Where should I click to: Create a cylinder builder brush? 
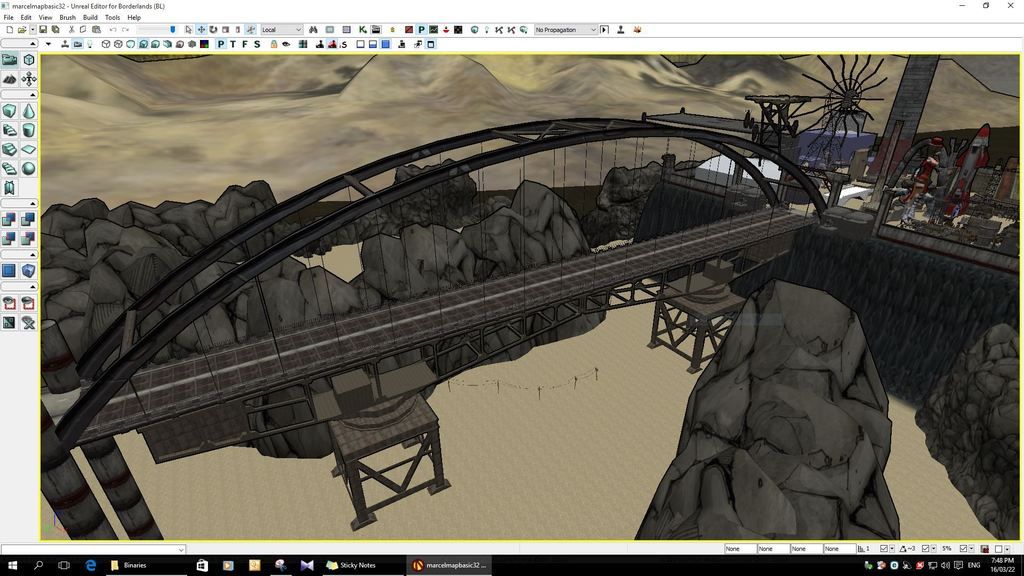[x=29, y=131]
